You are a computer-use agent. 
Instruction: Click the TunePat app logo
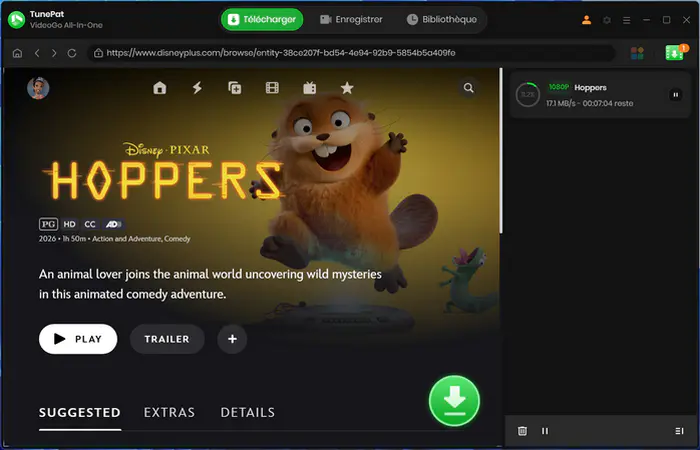click(17, 20)
